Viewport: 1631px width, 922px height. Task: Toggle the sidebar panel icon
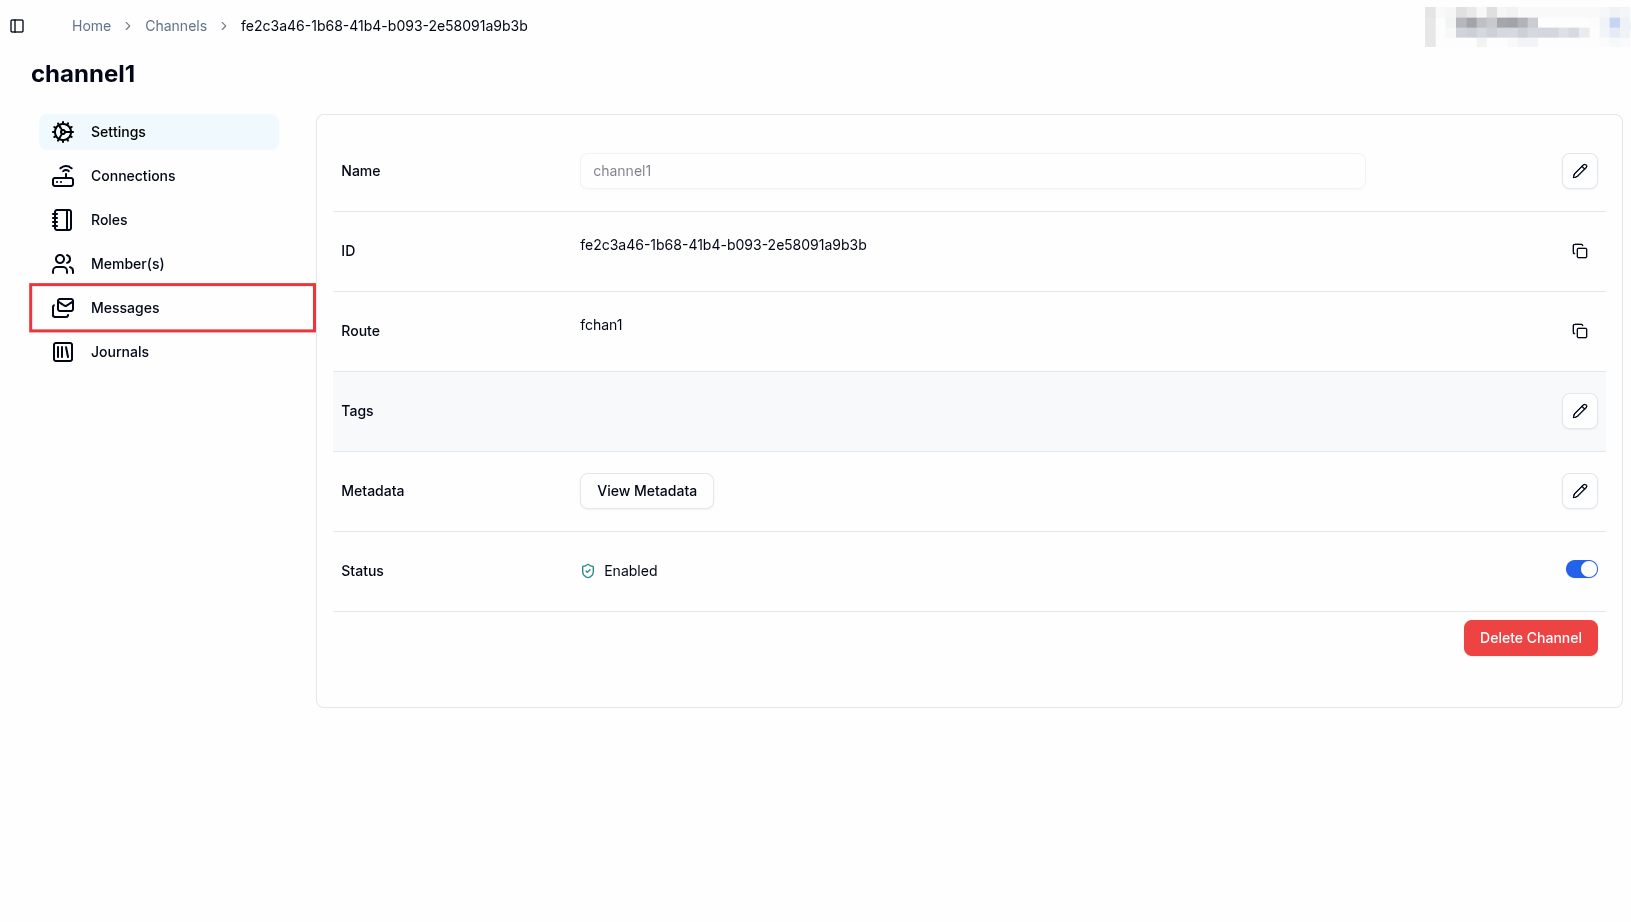click(17, 26)
